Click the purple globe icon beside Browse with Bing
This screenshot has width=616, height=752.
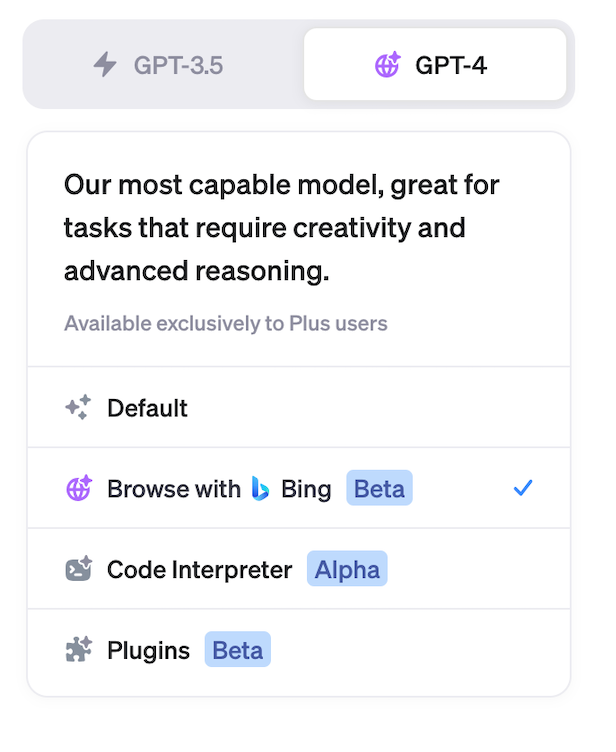pos(78,489)
